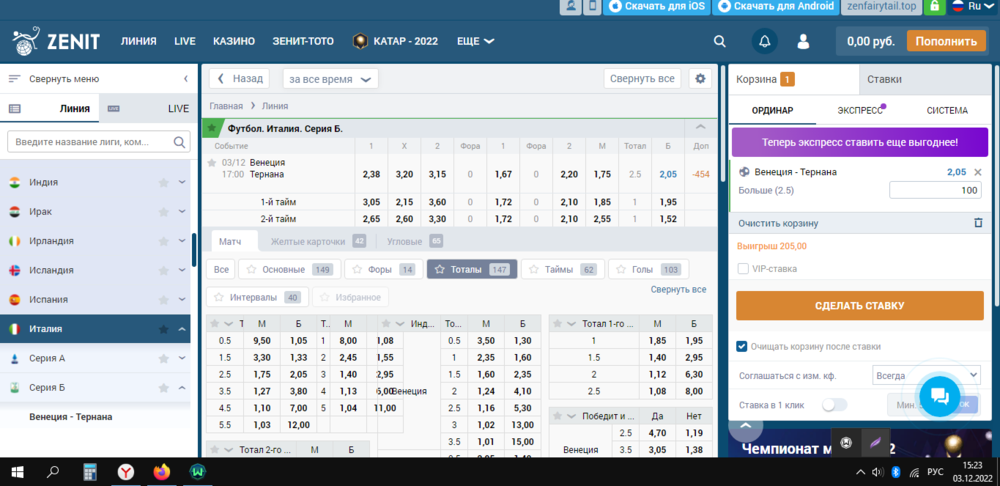
Task: Open the live chat bubble
Action: [940, 397]
